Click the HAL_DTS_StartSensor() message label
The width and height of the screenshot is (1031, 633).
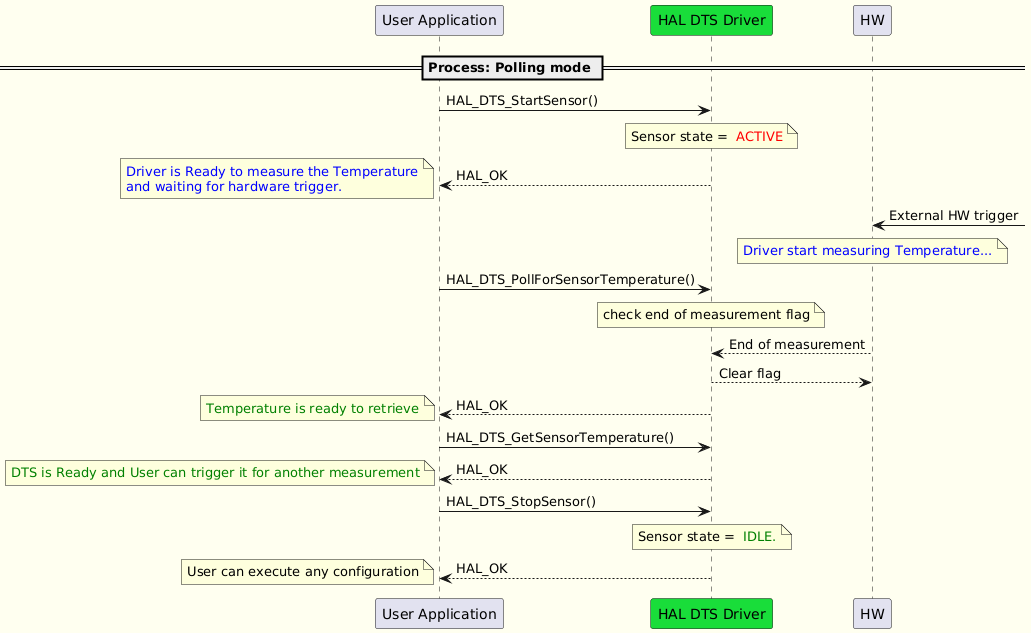coord(522,101)
